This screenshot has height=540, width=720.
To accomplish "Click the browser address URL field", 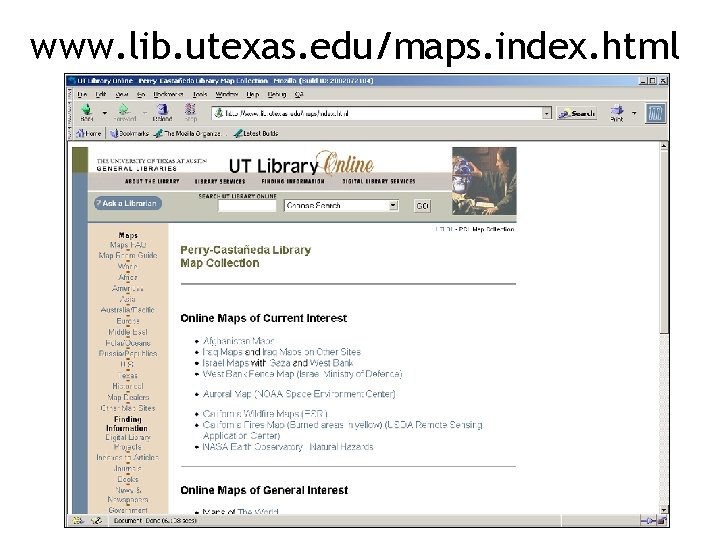I will click(x=382, y=113).
